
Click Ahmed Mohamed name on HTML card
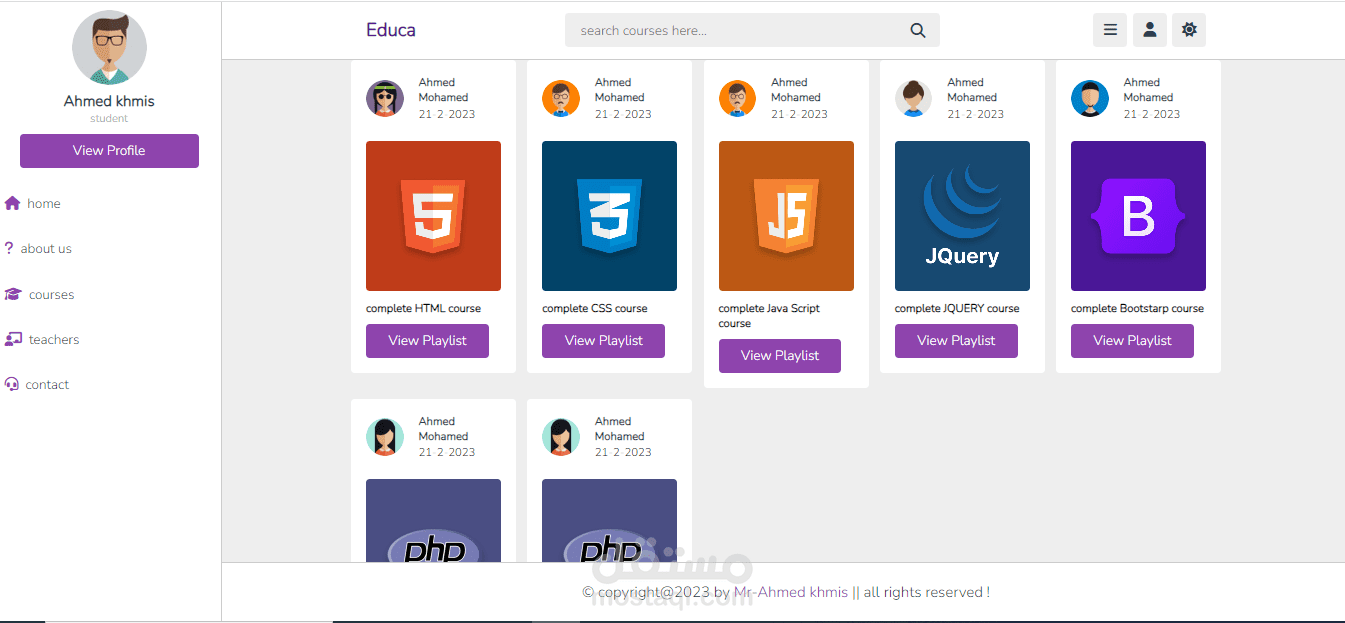(443, 90)
